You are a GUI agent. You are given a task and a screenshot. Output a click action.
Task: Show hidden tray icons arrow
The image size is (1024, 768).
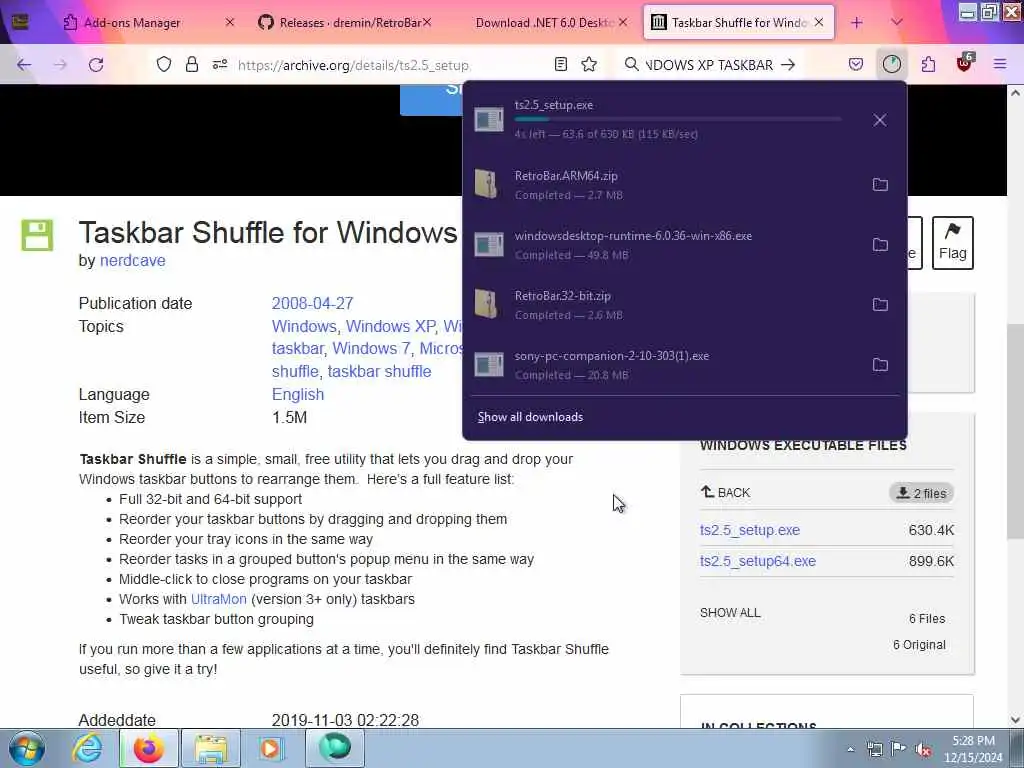(850, 749)
